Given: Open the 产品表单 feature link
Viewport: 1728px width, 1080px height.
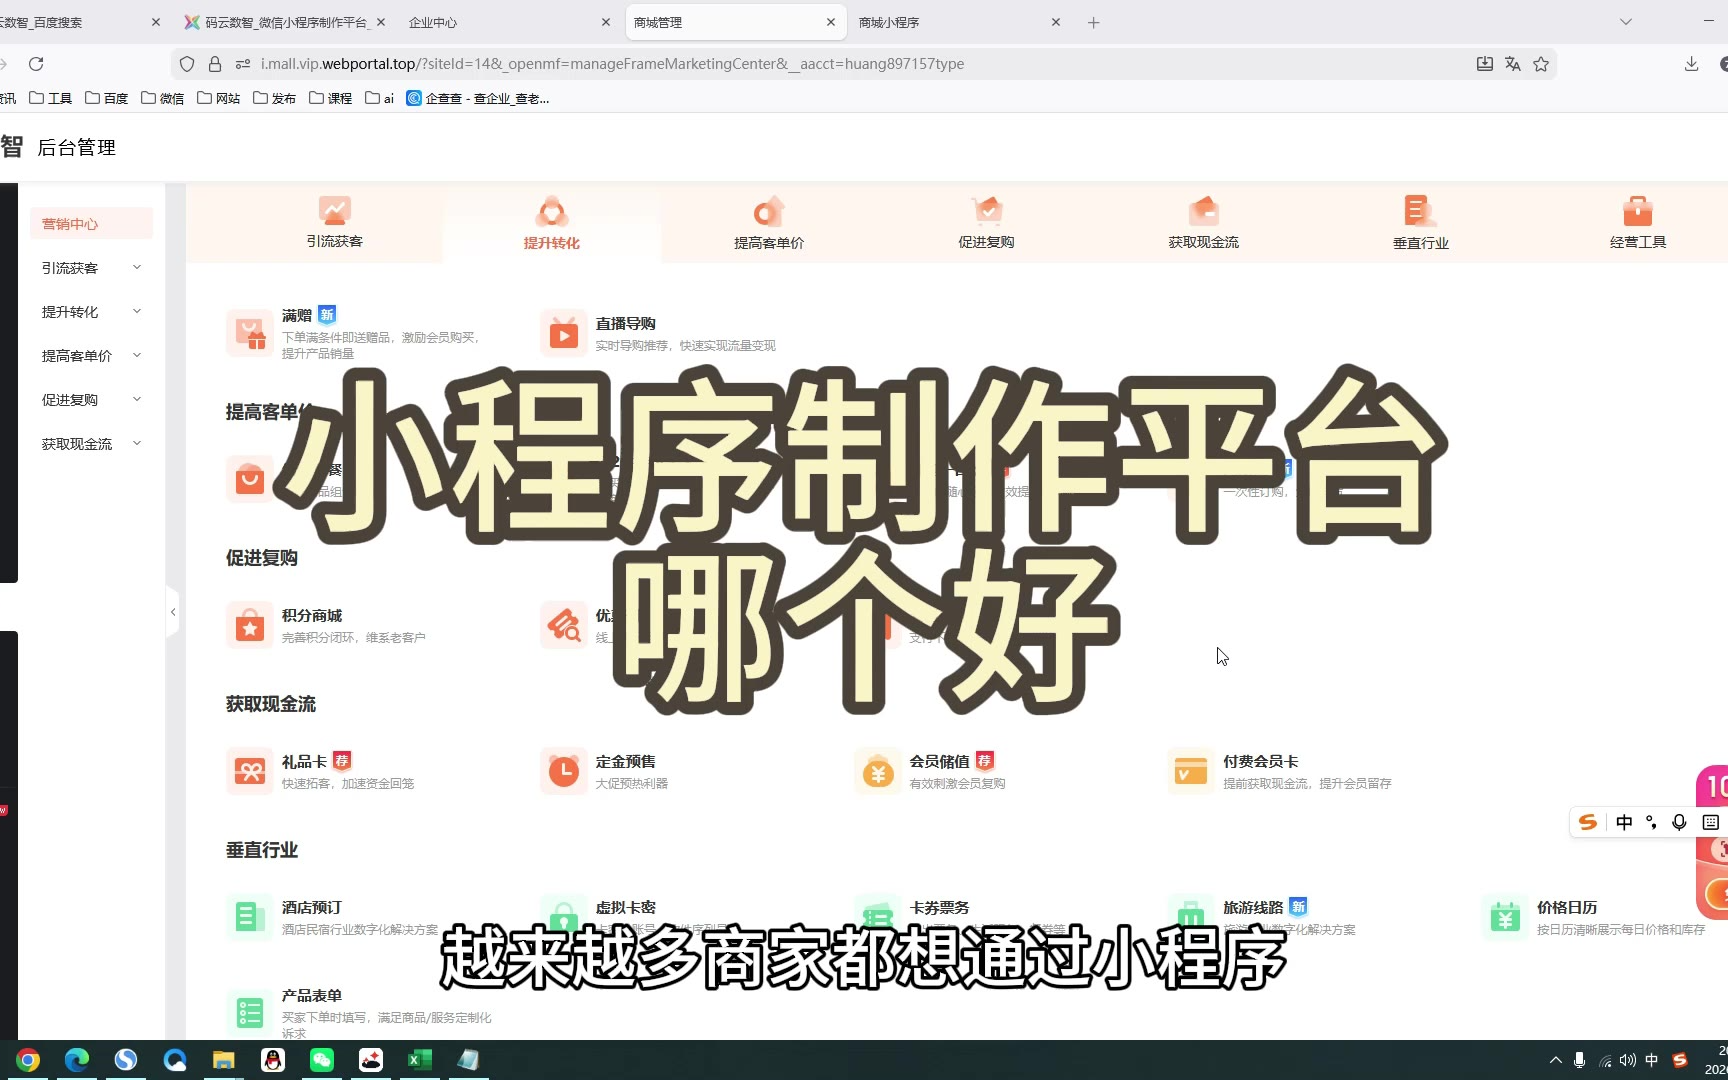Looking at the screenshot, I should click(311, 996).
